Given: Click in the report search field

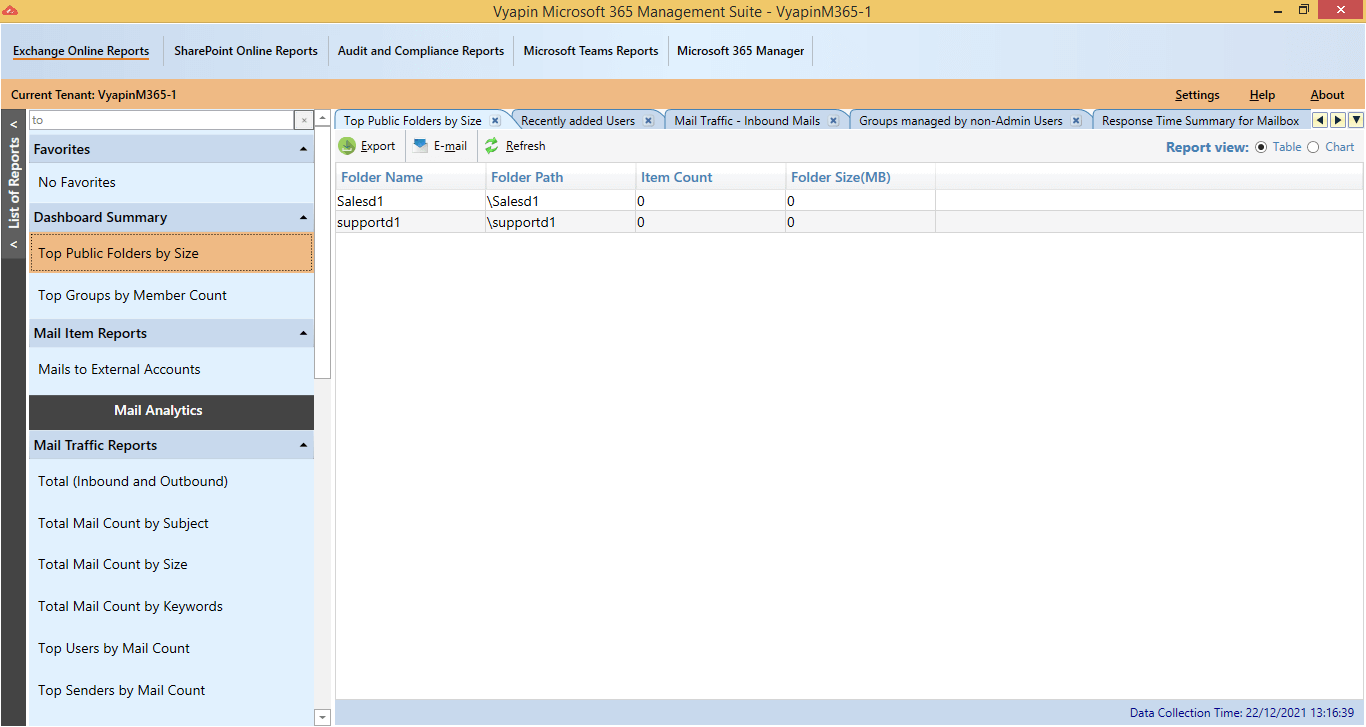Looking at the screenshot, I should coord(162,120).
